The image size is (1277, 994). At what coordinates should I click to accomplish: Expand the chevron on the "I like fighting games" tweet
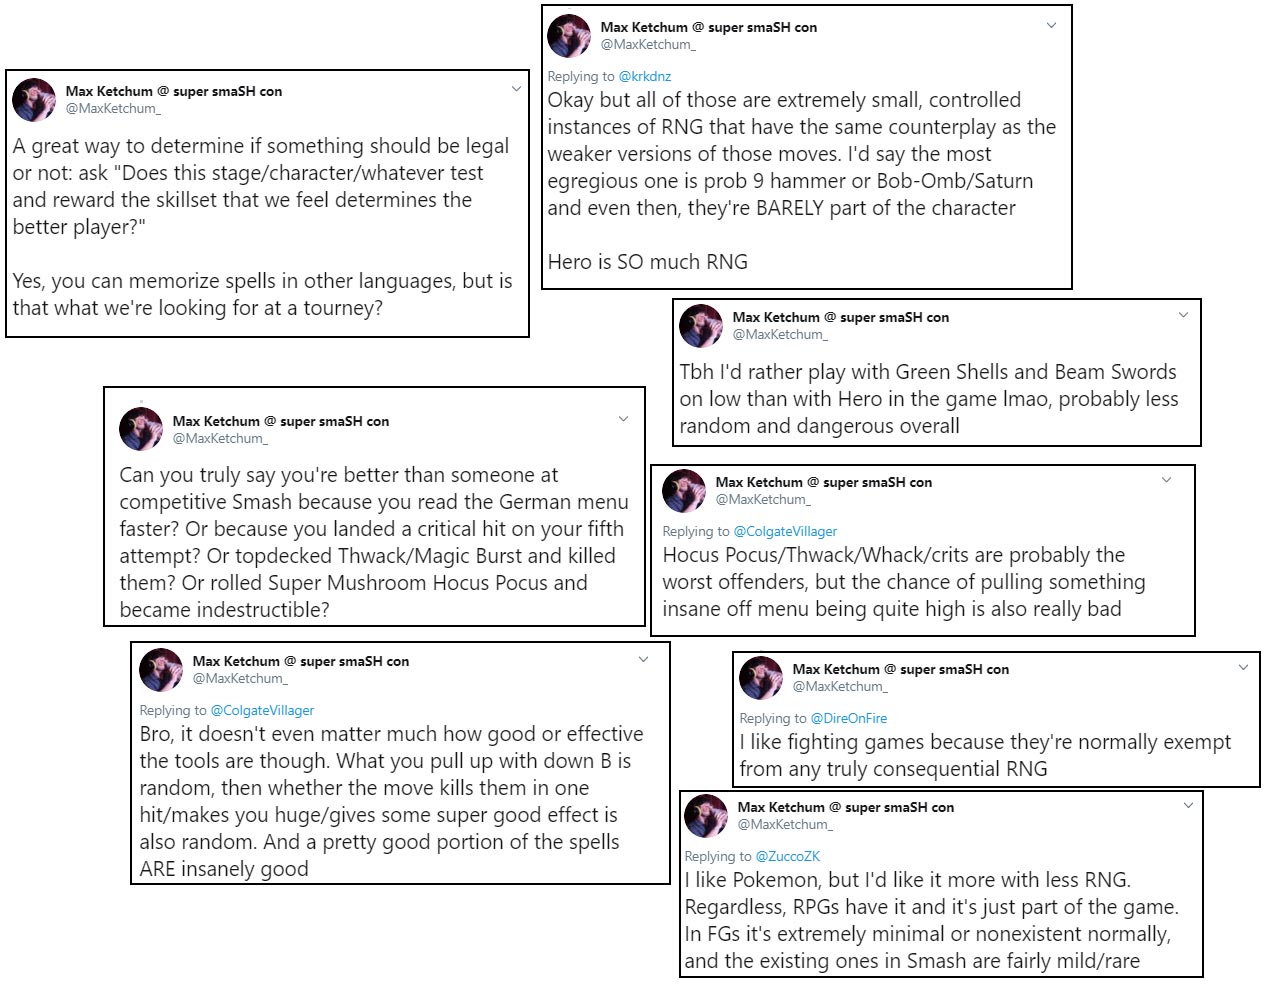pos(1243,667)
